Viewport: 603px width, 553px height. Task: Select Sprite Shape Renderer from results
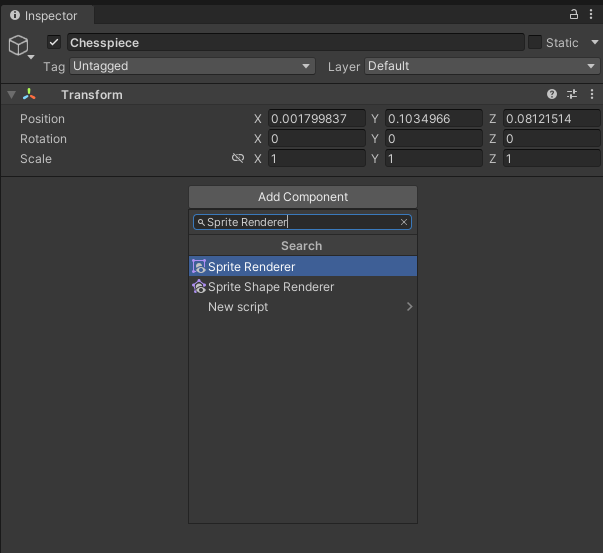303,286
